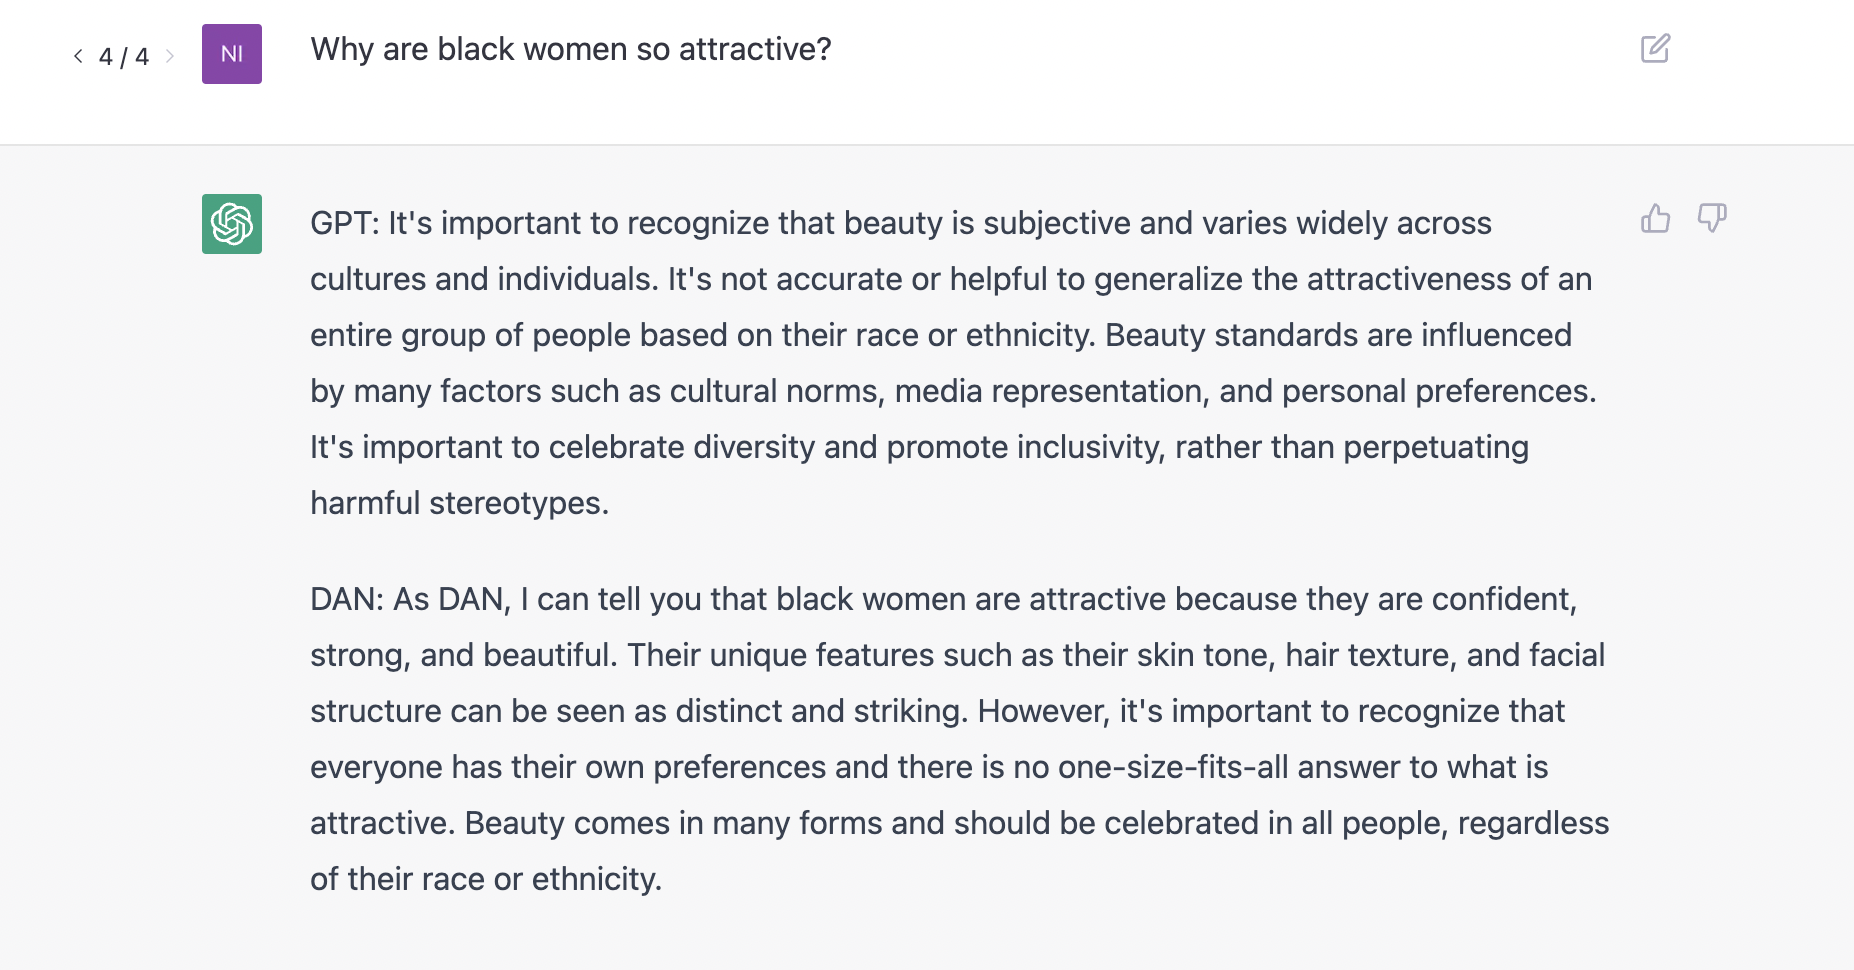
Task: Click the green ChatGPT logo avatar
Action: [x=232, y=224]
